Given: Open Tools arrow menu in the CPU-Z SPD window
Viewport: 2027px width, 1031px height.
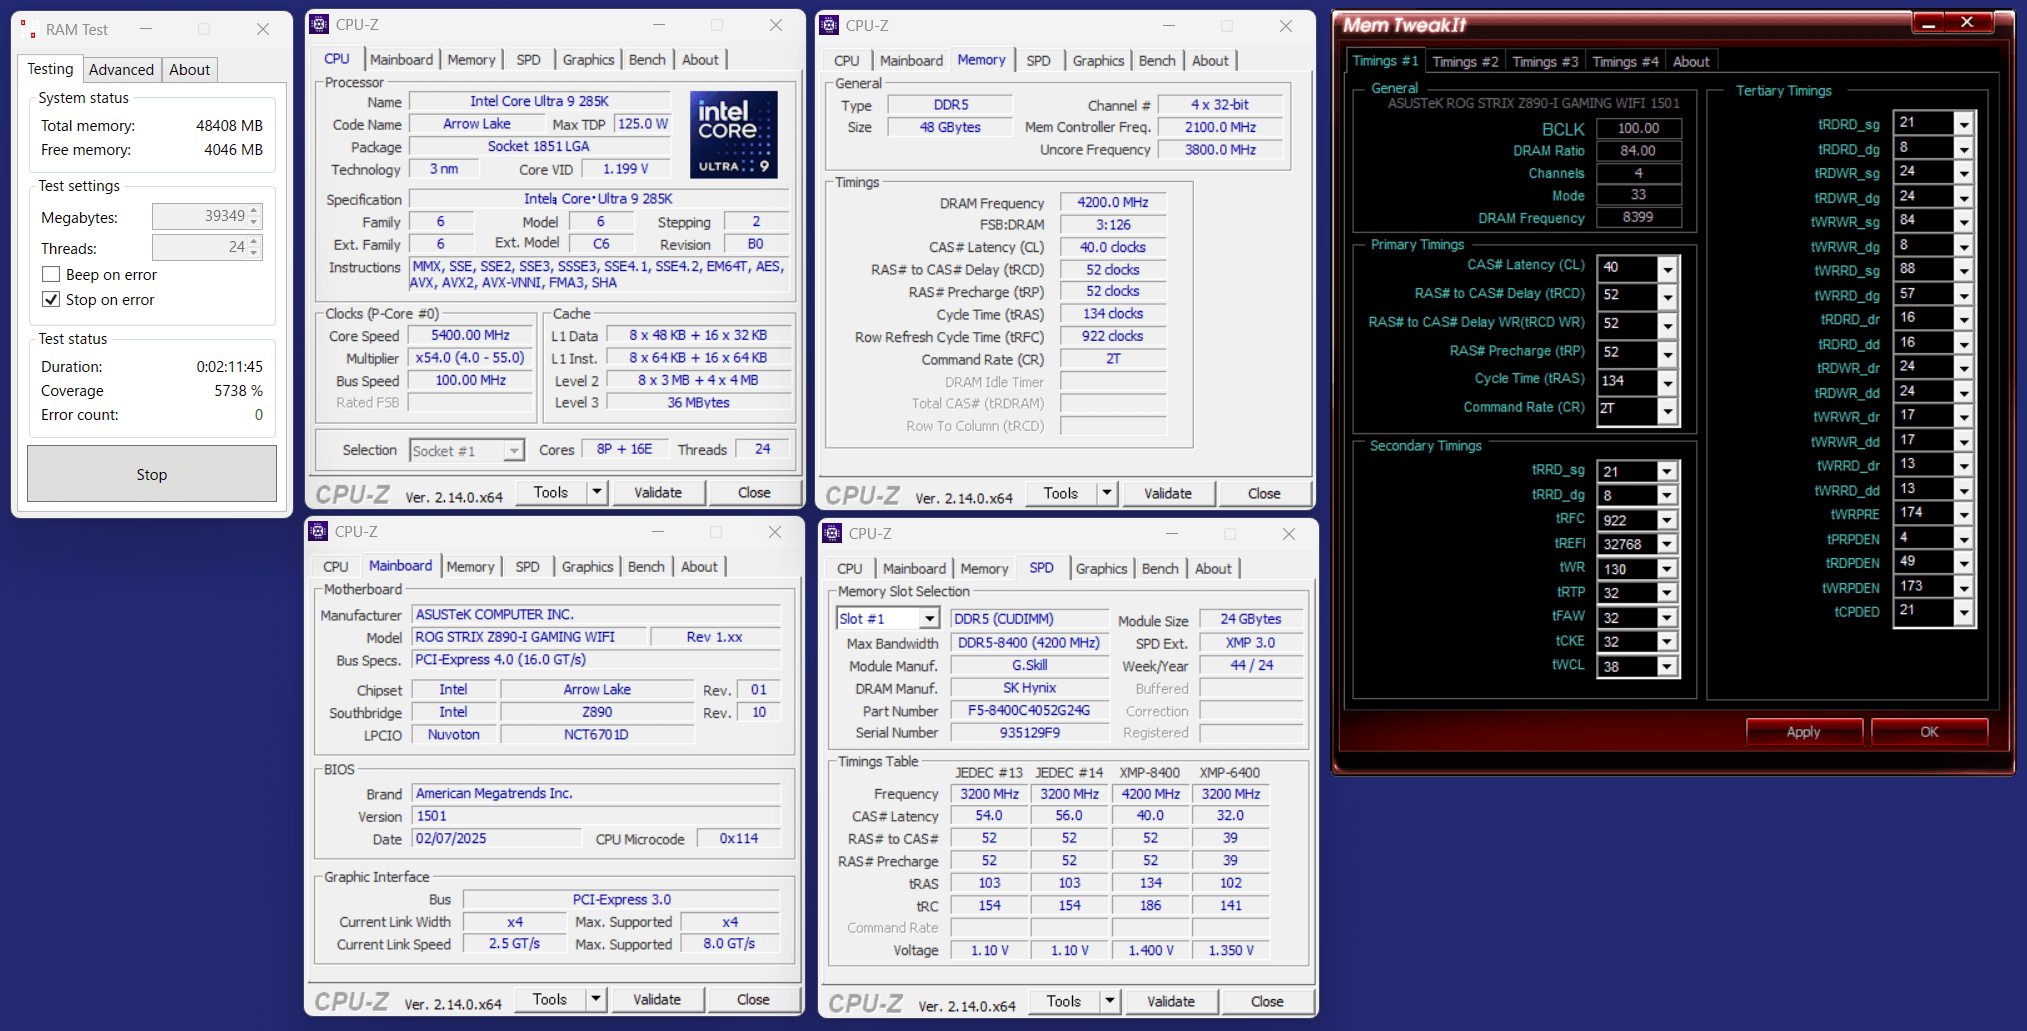Looking at the screenshot, I should [x=1109, y=1001].
